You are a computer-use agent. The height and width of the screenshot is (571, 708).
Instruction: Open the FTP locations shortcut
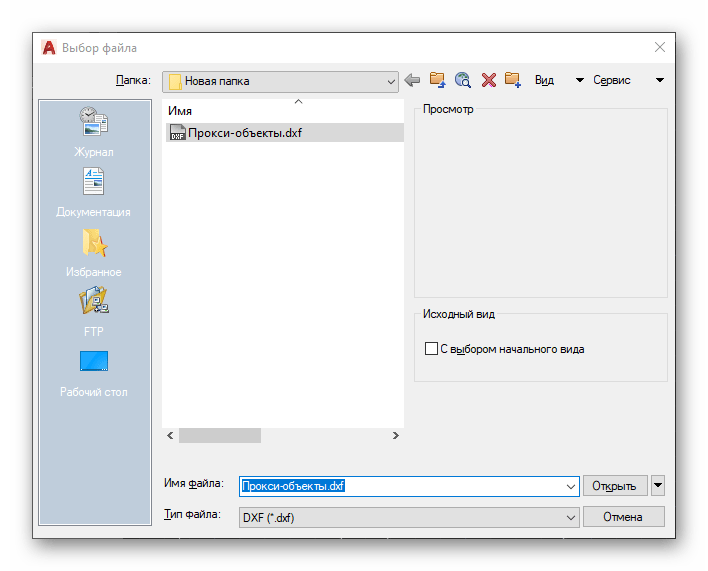coord(94,312)
